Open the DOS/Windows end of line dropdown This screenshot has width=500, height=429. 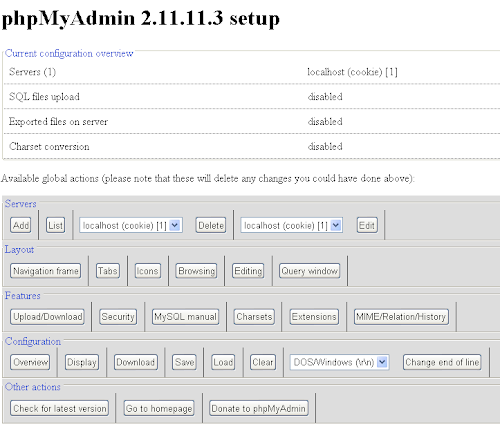339,362
